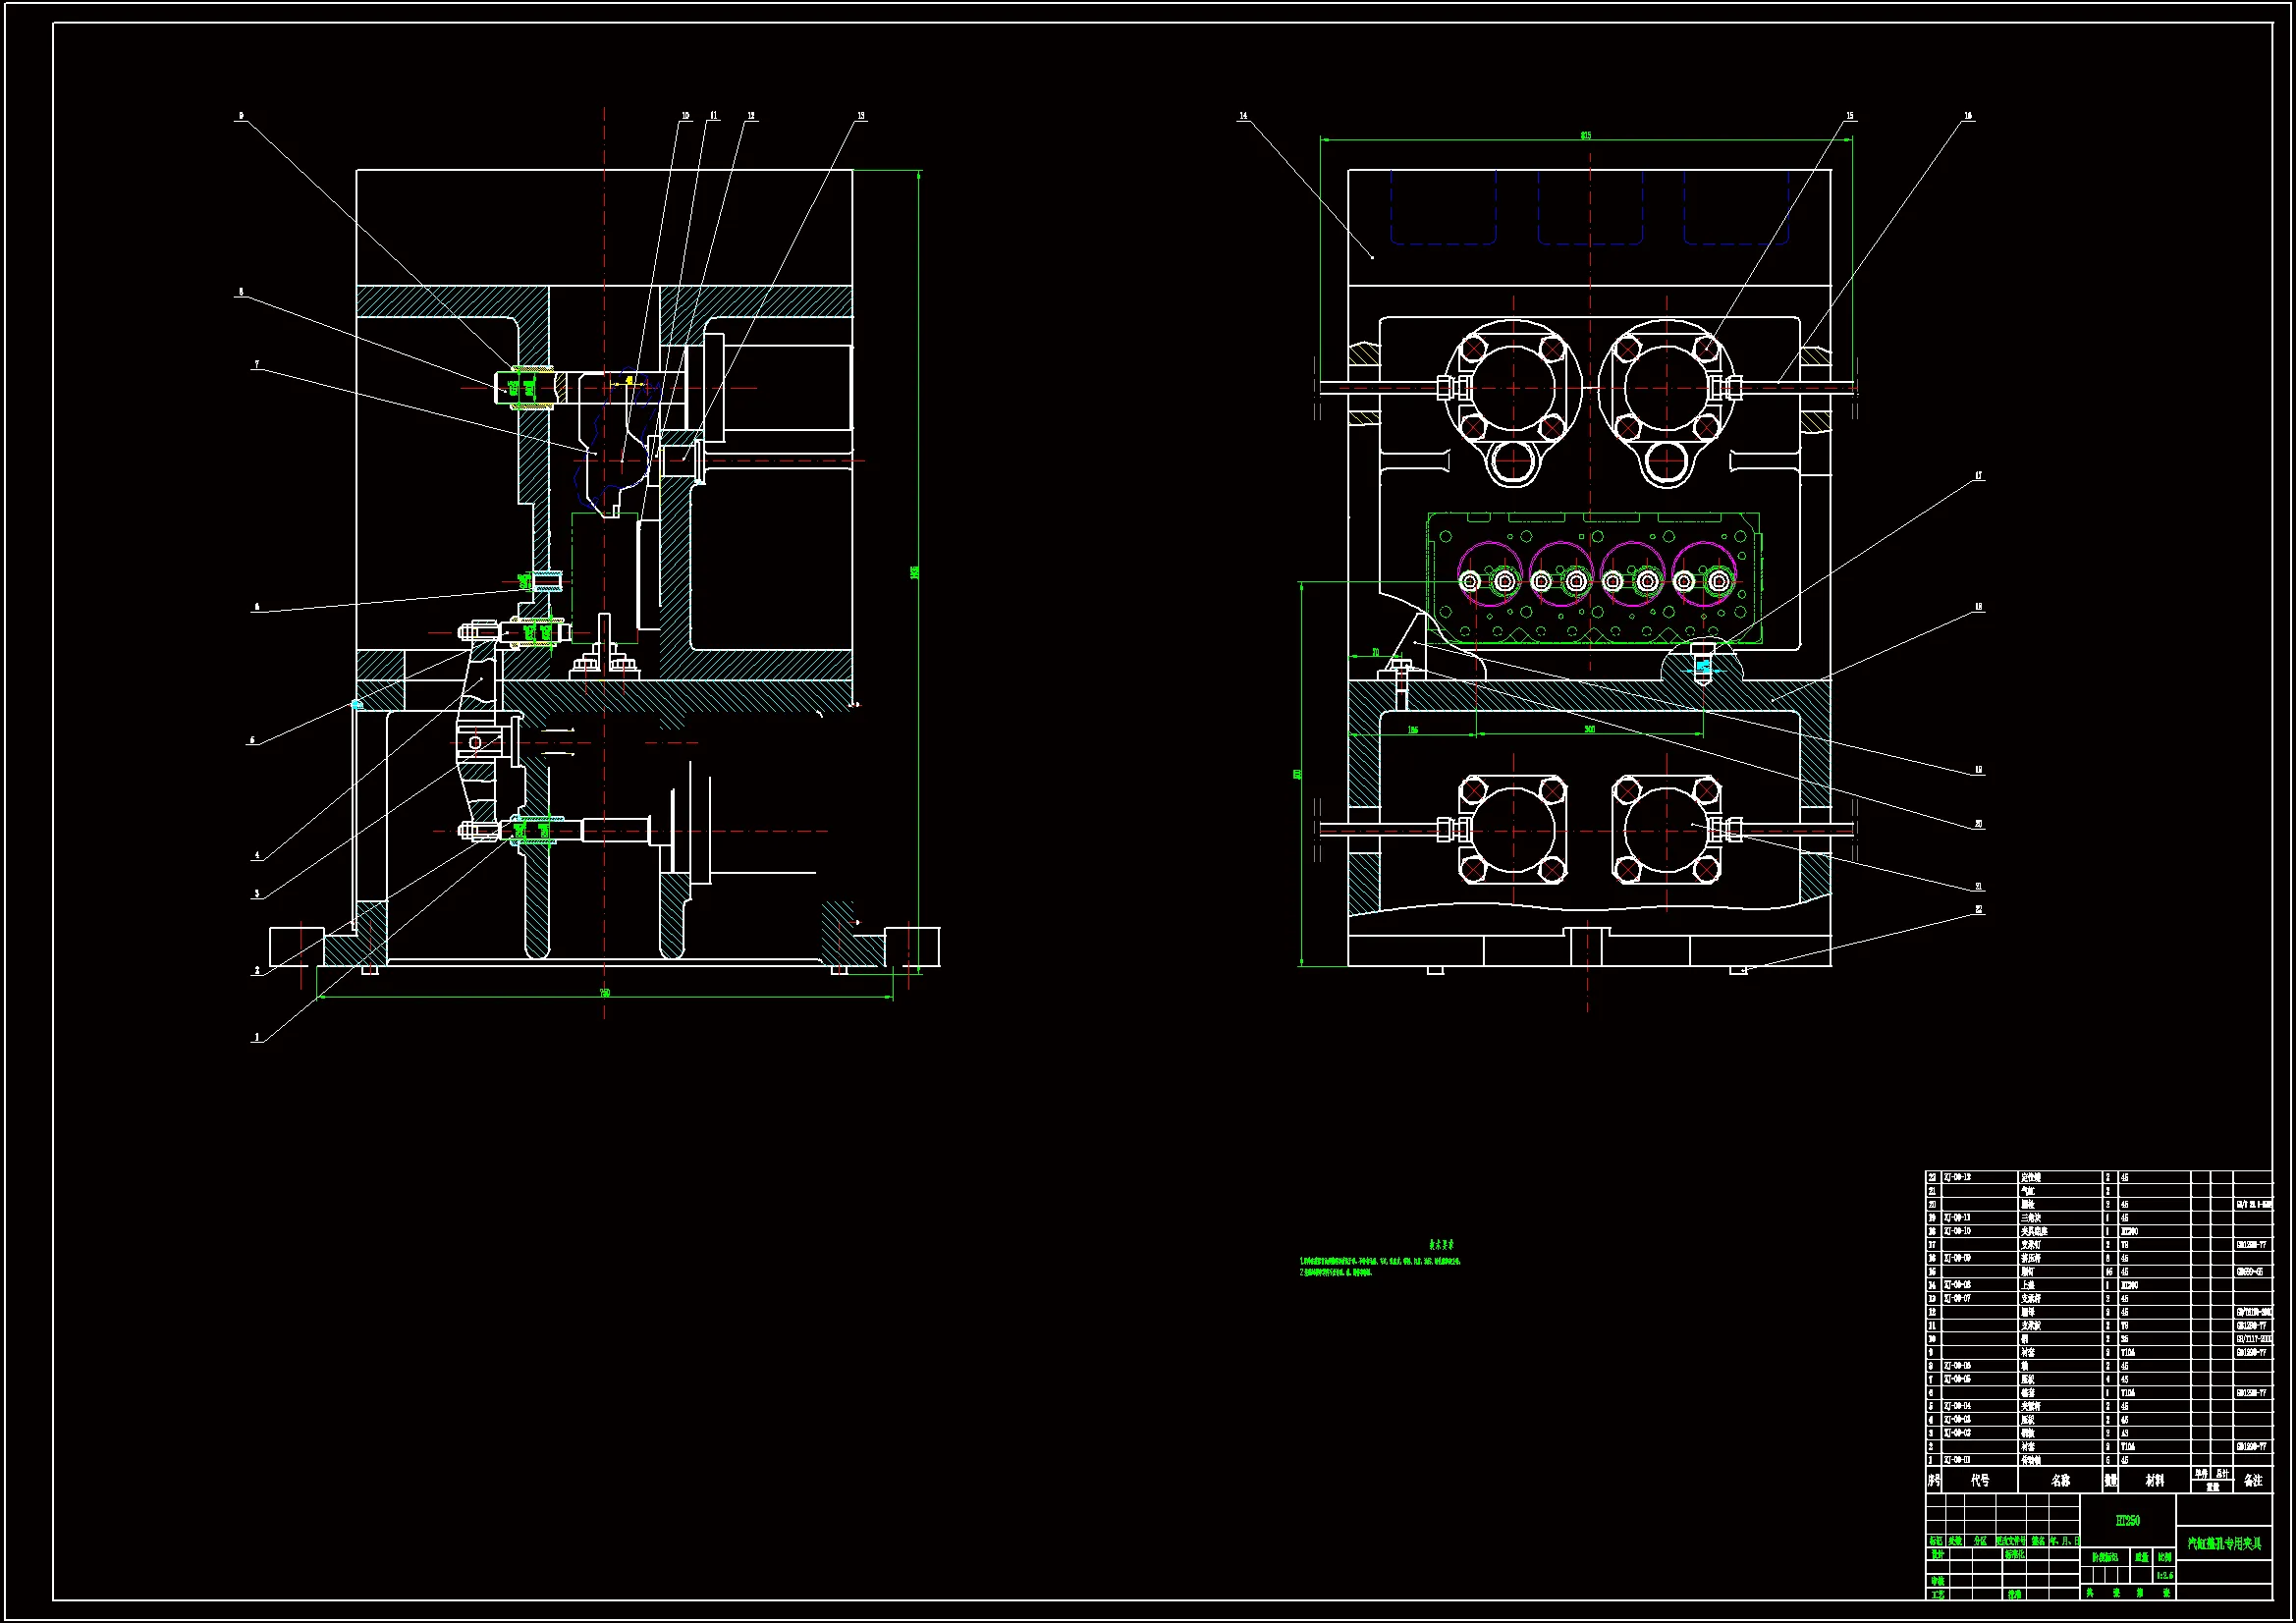
Task: Click the 备注 remarks column header
Action: click(2252, 1481)
